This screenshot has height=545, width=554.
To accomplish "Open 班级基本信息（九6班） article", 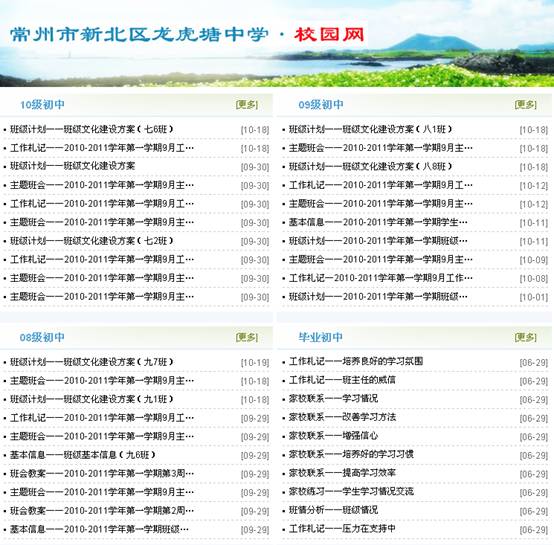I will 83,455.
